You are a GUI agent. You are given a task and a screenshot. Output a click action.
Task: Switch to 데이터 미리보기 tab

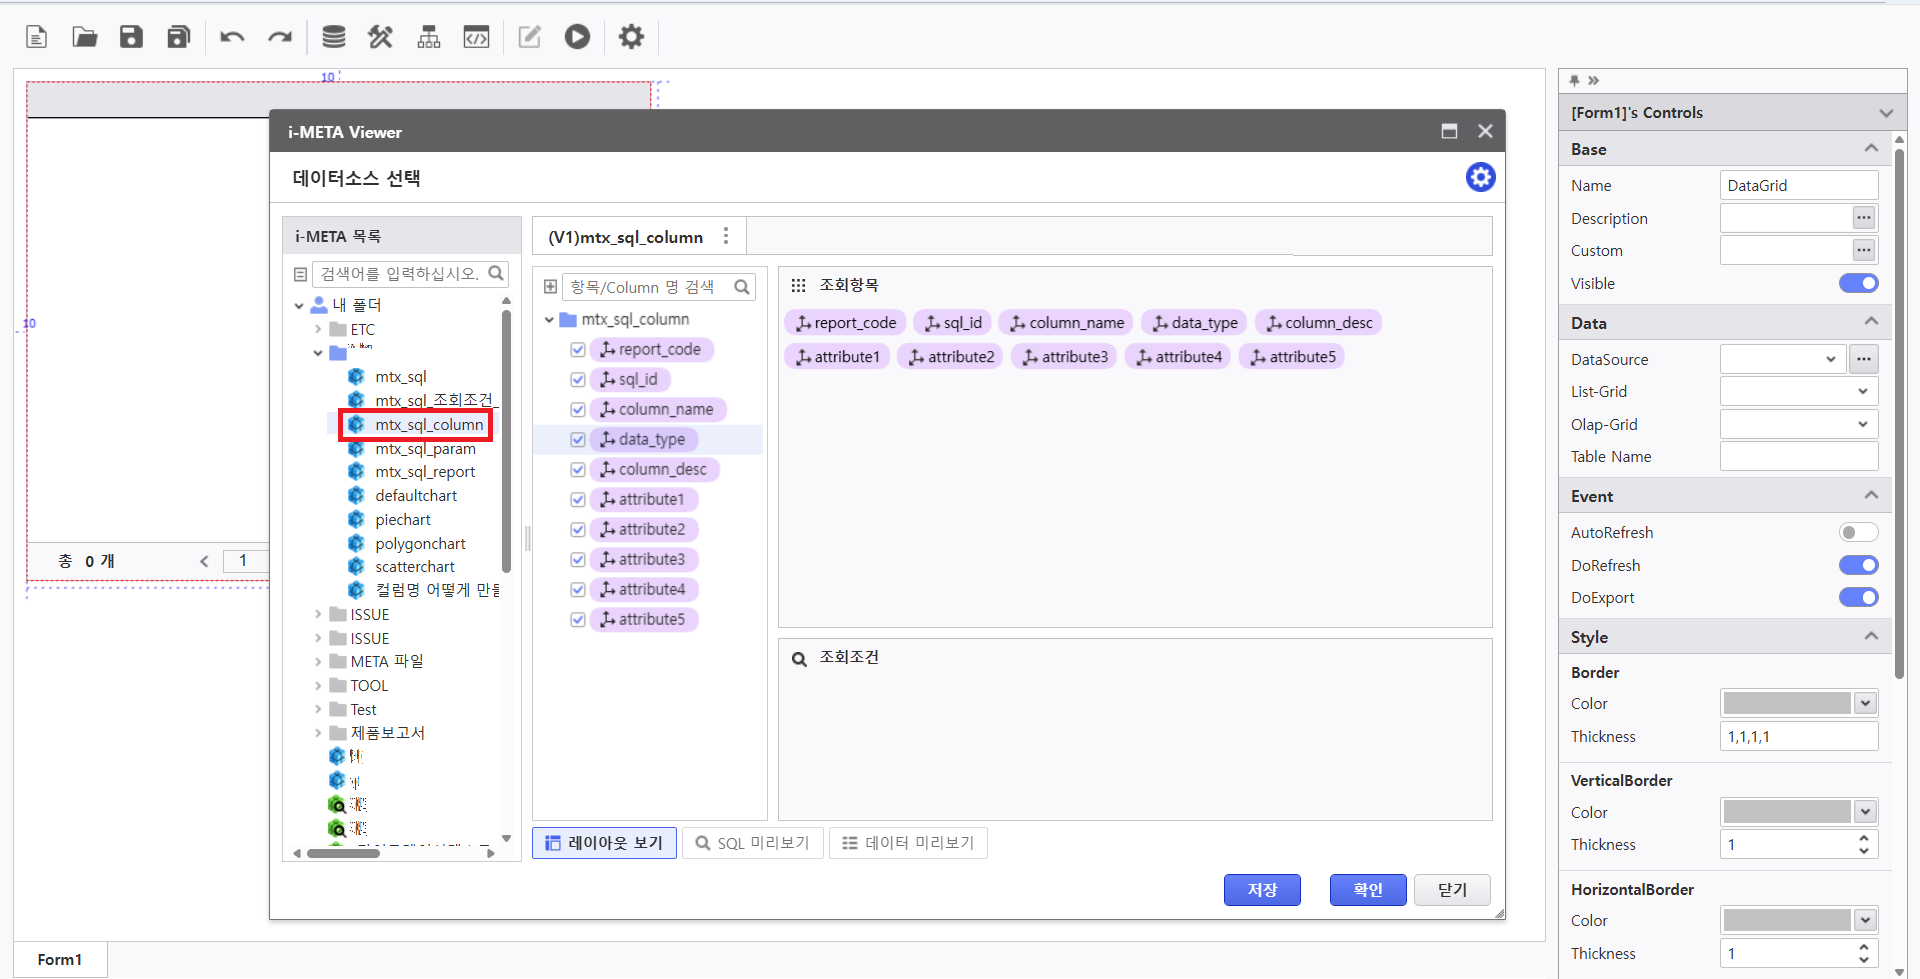click(908, 843)
